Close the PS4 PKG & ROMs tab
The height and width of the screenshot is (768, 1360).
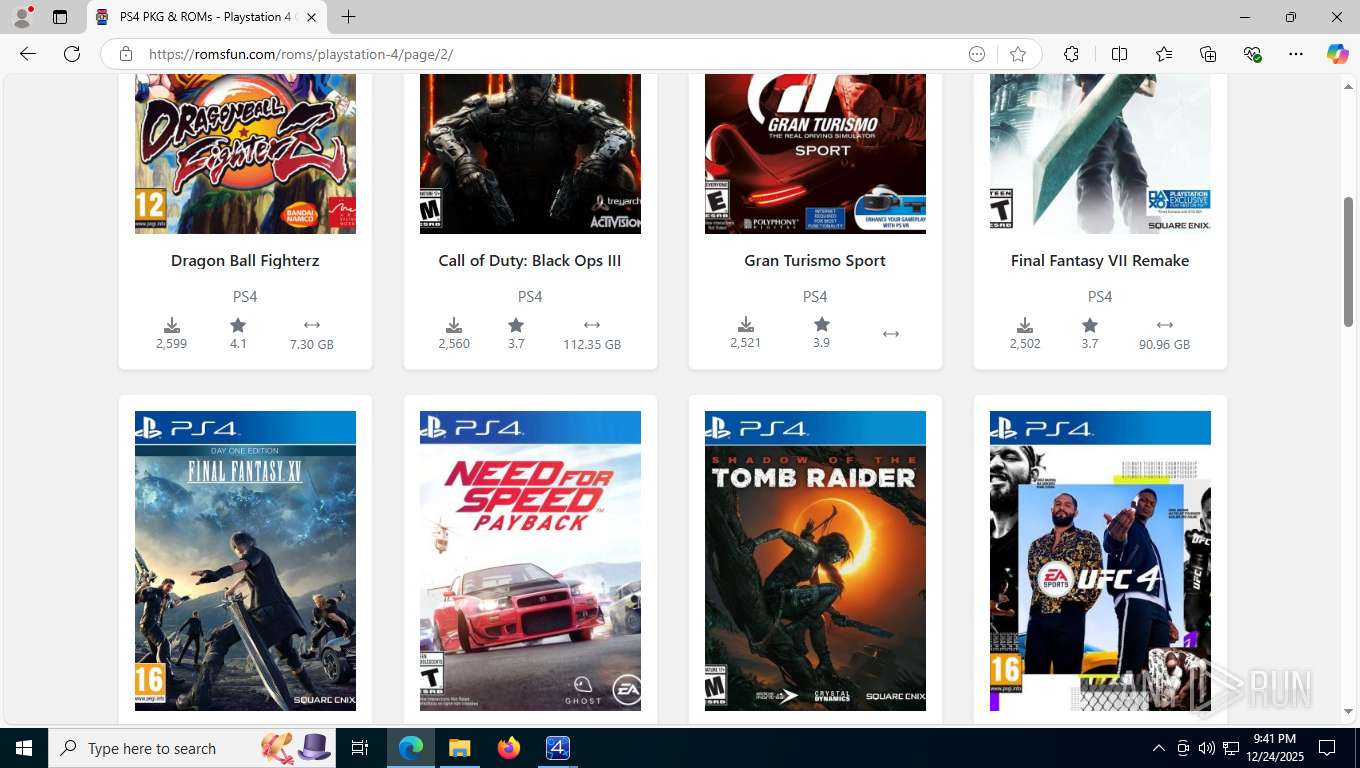pos(312,17)
